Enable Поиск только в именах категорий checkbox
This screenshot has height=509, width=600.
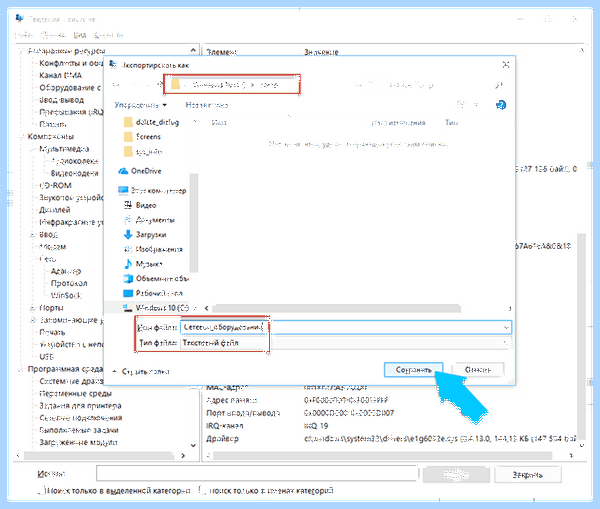tap(202, 490)
